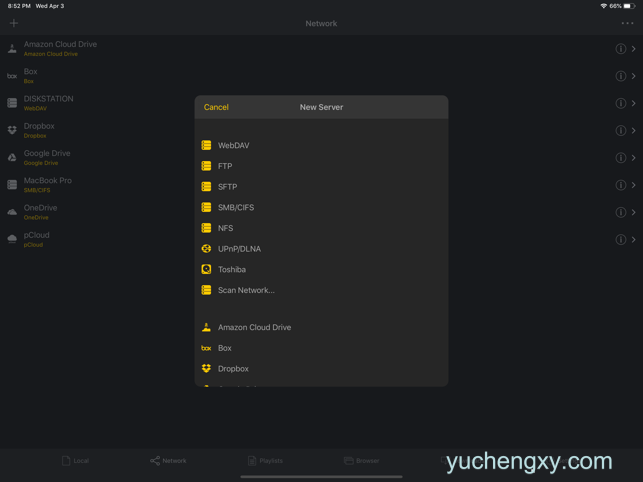
Task: Switch to the Browser tab
Action: tap(361, 461)
